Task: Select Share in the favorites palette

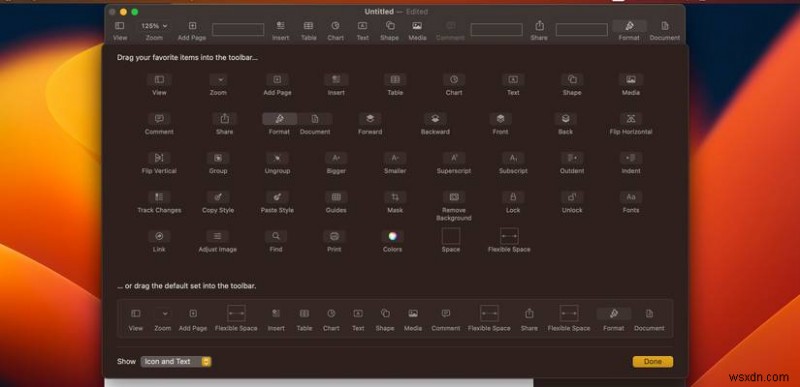Action: pyautogui.click(x=224, y=119)
